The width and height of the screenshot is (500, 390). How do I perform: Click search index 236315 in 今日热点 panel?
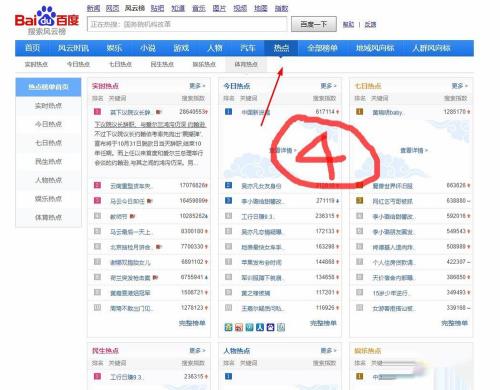(325, 216)
